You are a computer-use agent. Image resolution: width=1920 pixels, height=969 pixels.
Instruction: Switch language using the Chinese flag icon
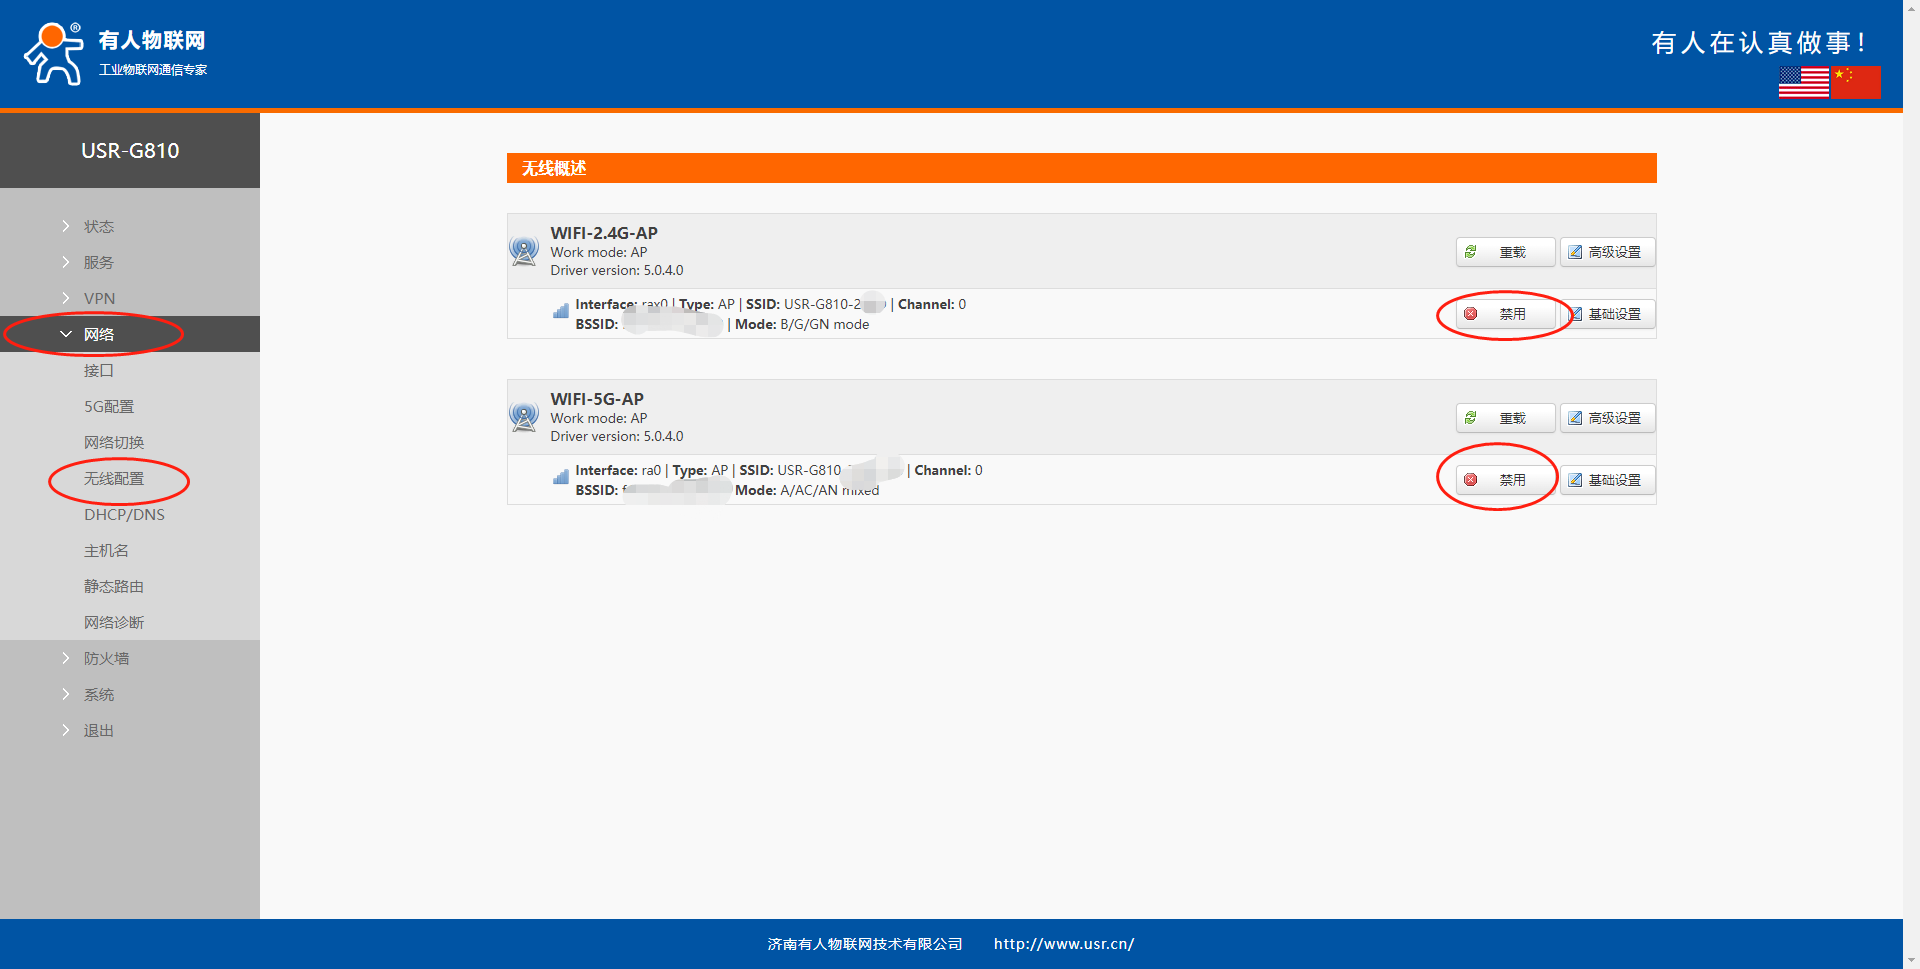(x=1856, y=82)
